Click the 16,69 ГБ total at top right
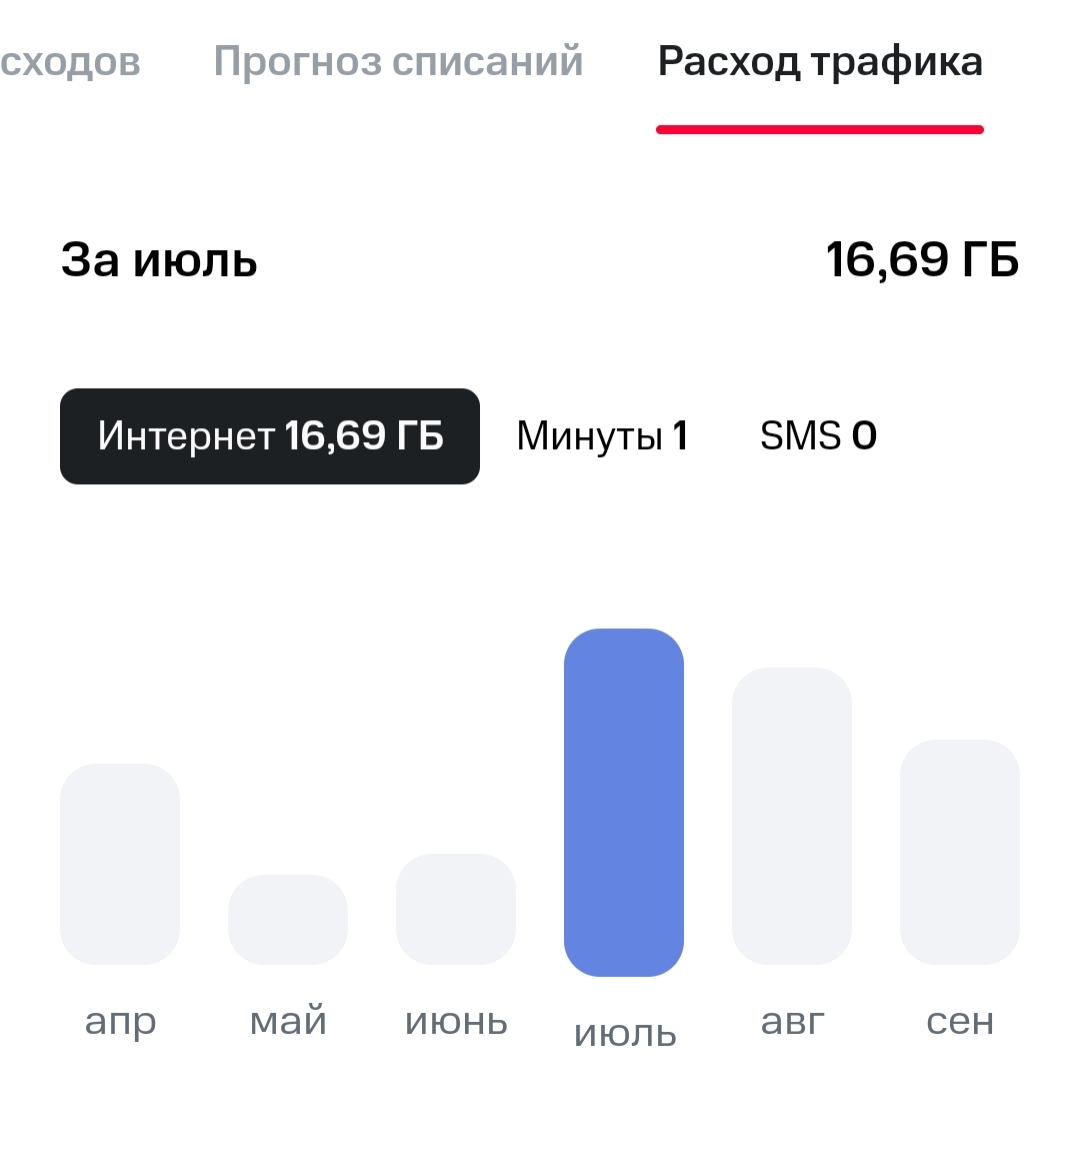1080x1156 pixels. tap(922, 261)
